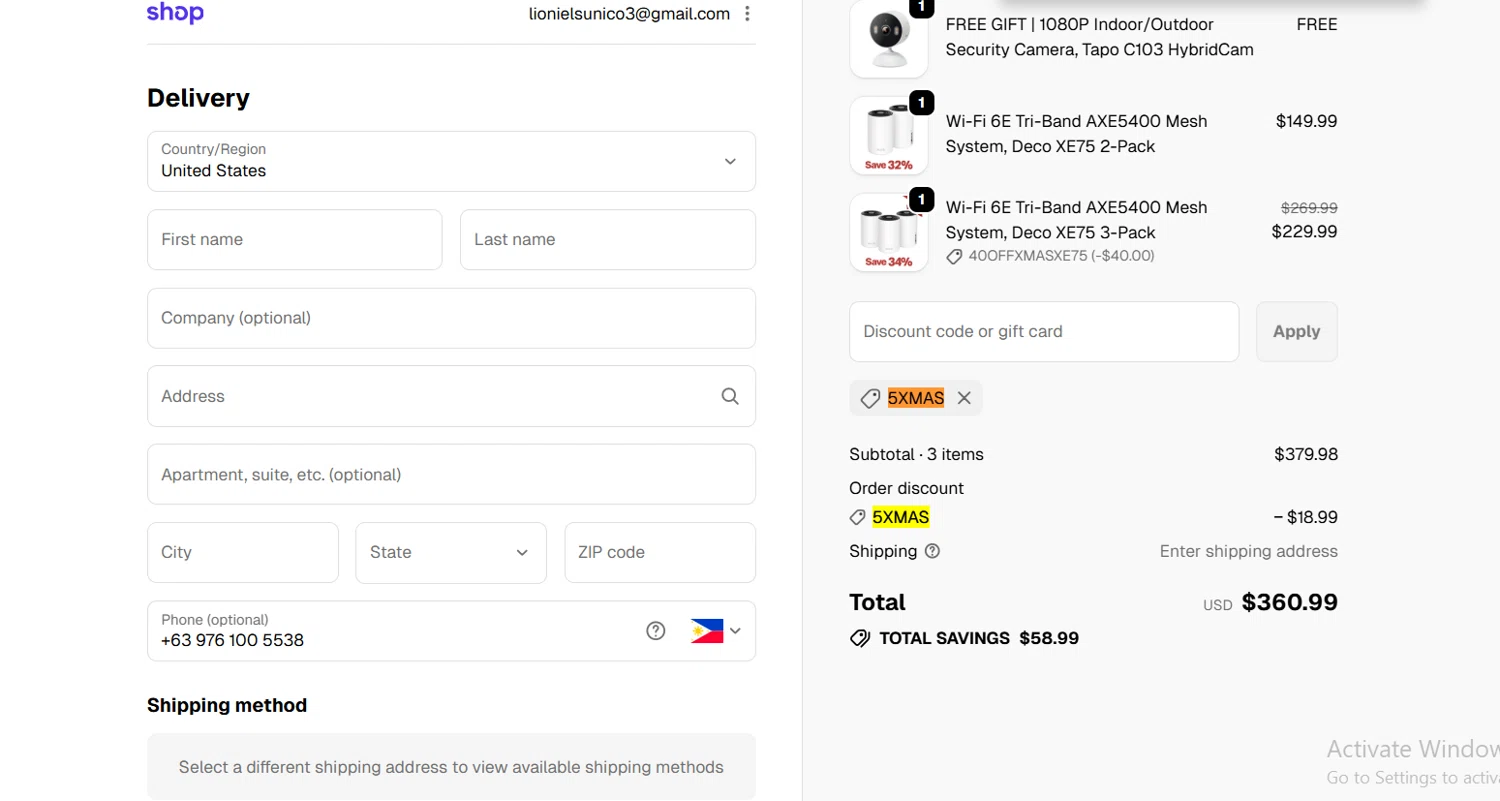The height and width of the screenshot is (801, 1500).
Task: Click the 'Enter shipping address' text
Action: (x=1249, y=551)
